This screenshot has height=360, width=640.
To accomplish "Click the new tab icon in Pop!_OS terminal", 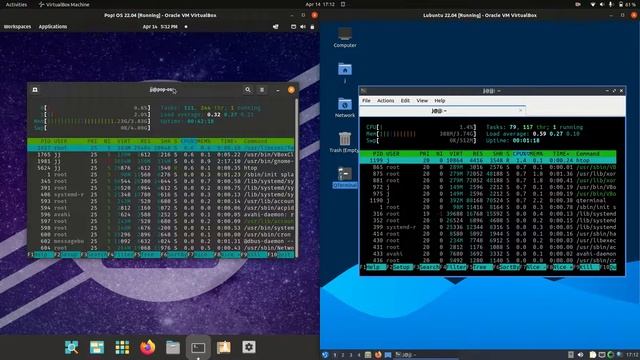I will click(x=35, y=89).
